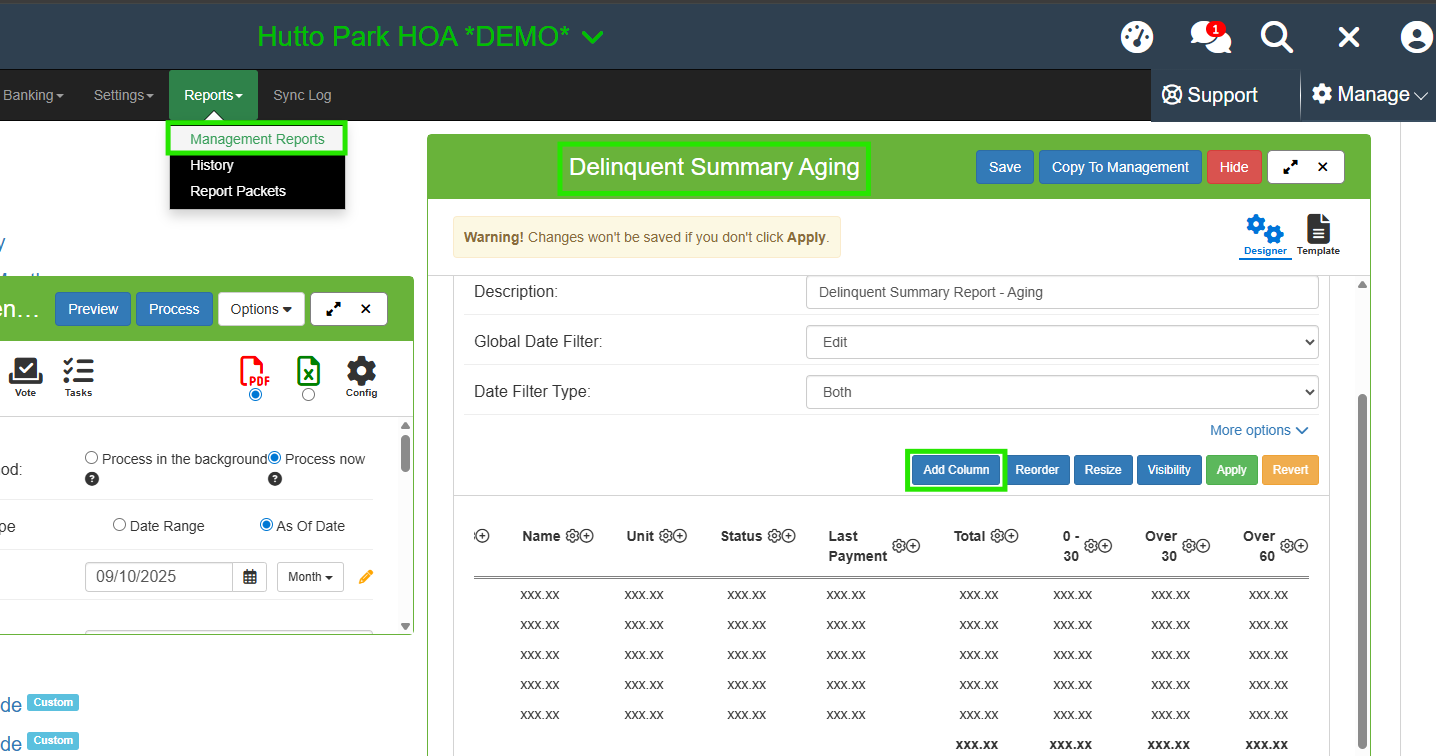Click the search magnifier icon
The height and width of the screenshot is (756, 1436).
pos(1276,37)
